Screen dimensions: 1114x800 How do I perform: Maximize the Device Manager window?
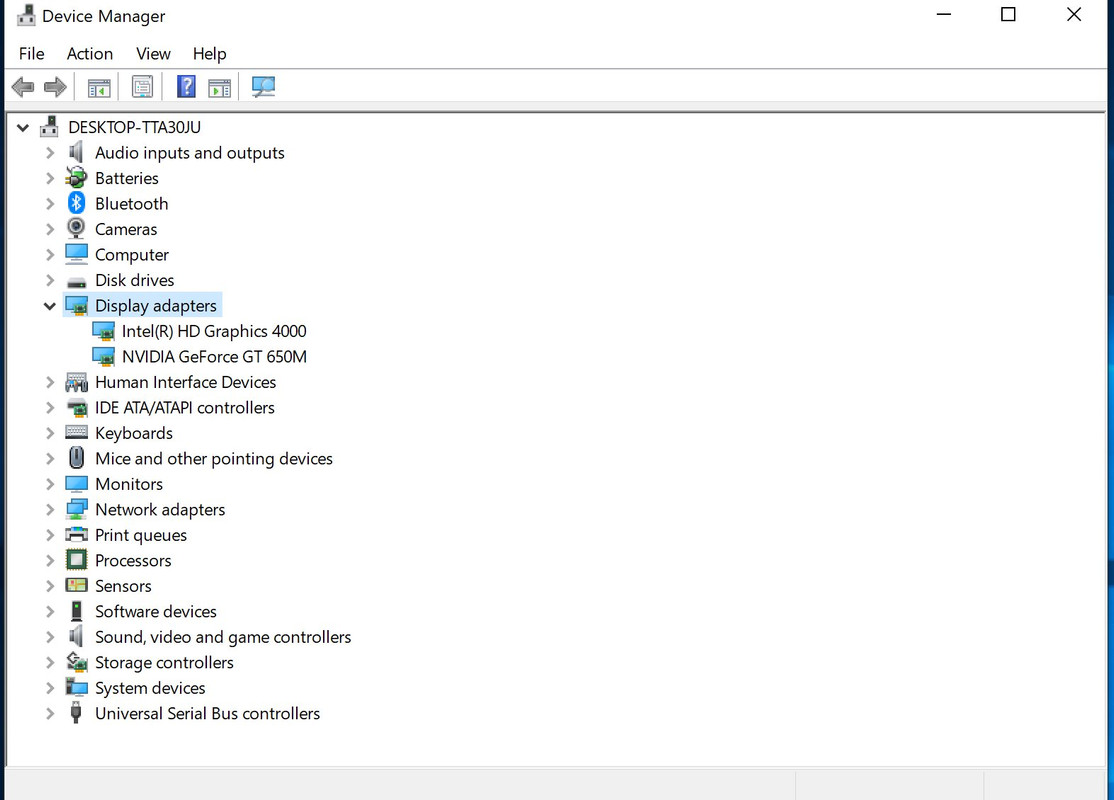click(1008, 14)
